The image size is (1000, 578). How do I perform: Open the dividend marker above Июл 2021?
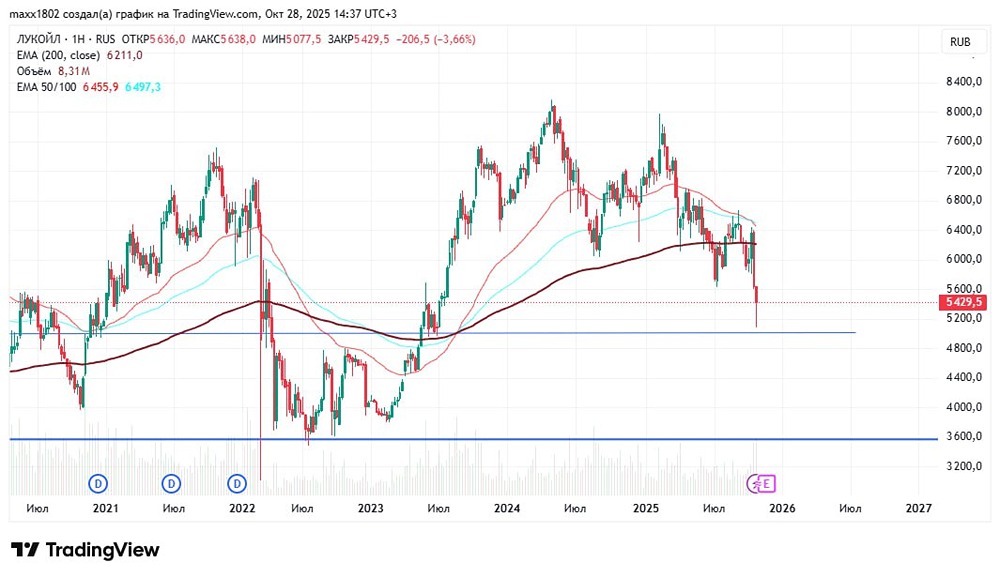[x=171, y=484]
